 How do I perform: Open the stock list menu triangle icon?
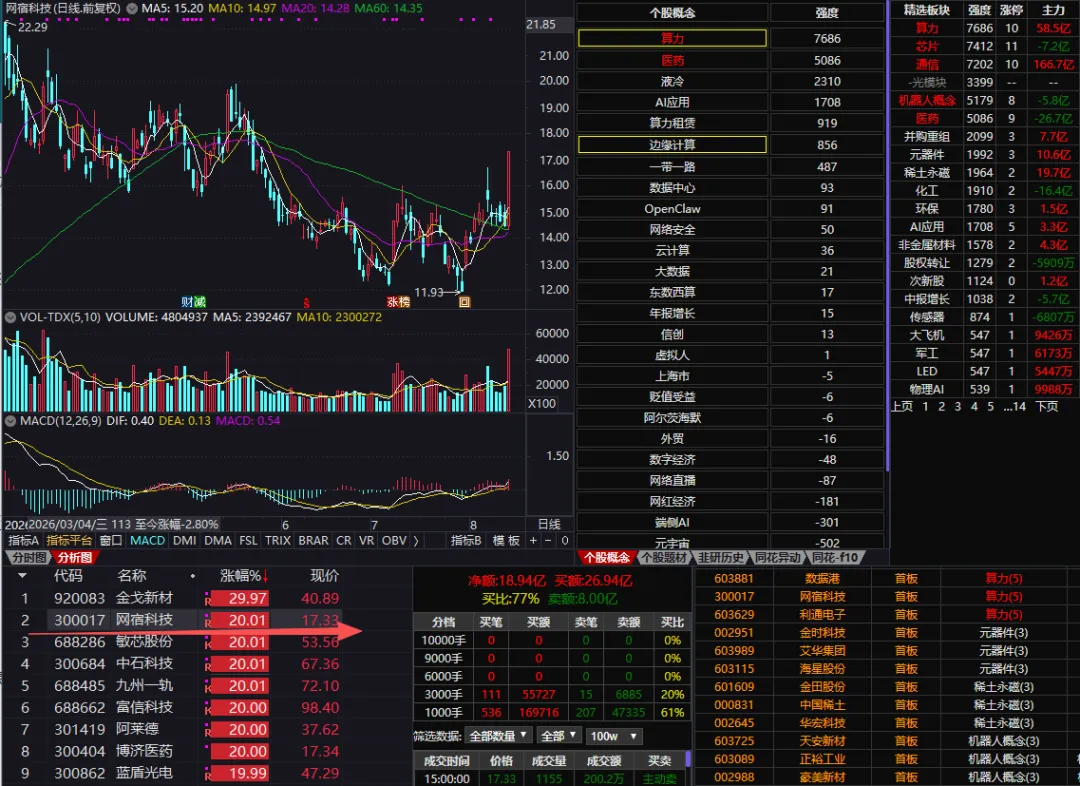[23, 576]
